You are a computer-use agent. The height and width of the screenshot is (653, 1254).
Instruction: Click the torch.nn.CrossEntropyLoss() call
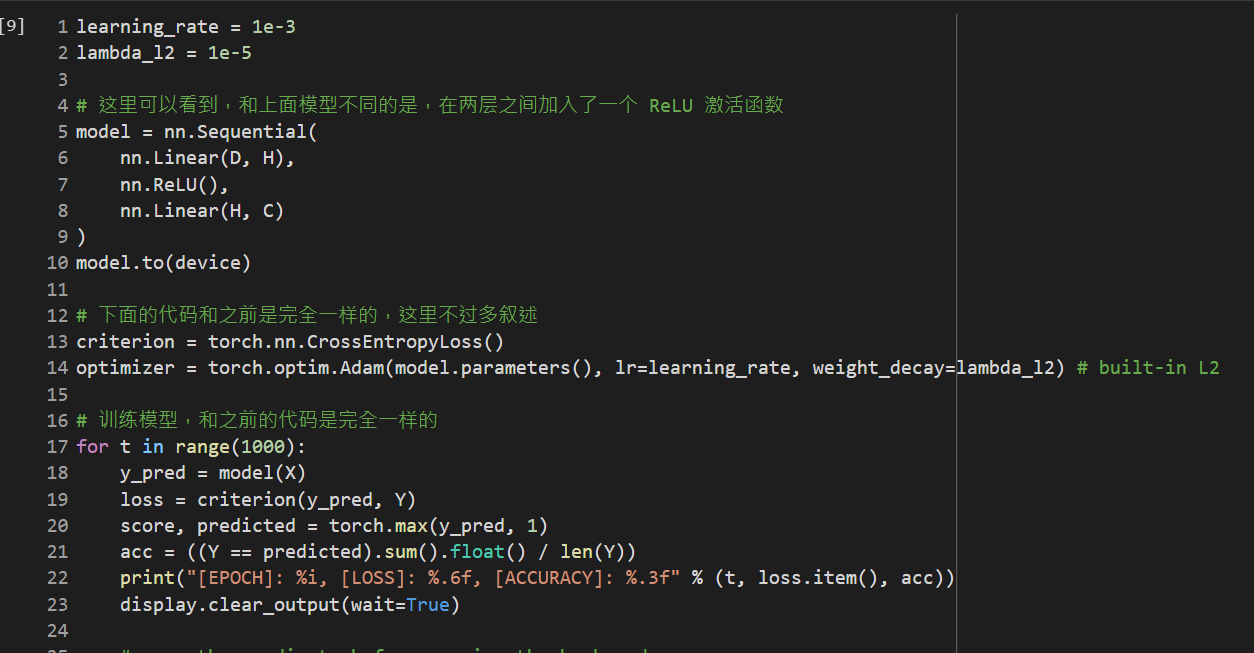(355, 342)
